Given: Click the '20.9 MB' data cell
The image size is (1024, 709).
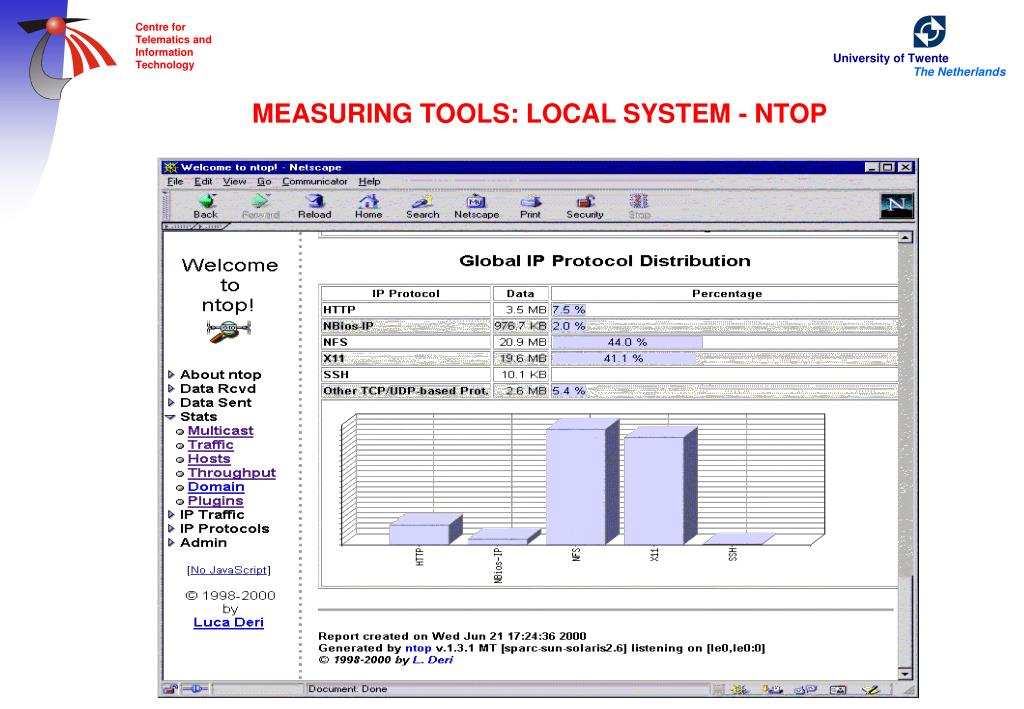Looking at the screenshot, I should pyautogui.click(x=520, y=342).
